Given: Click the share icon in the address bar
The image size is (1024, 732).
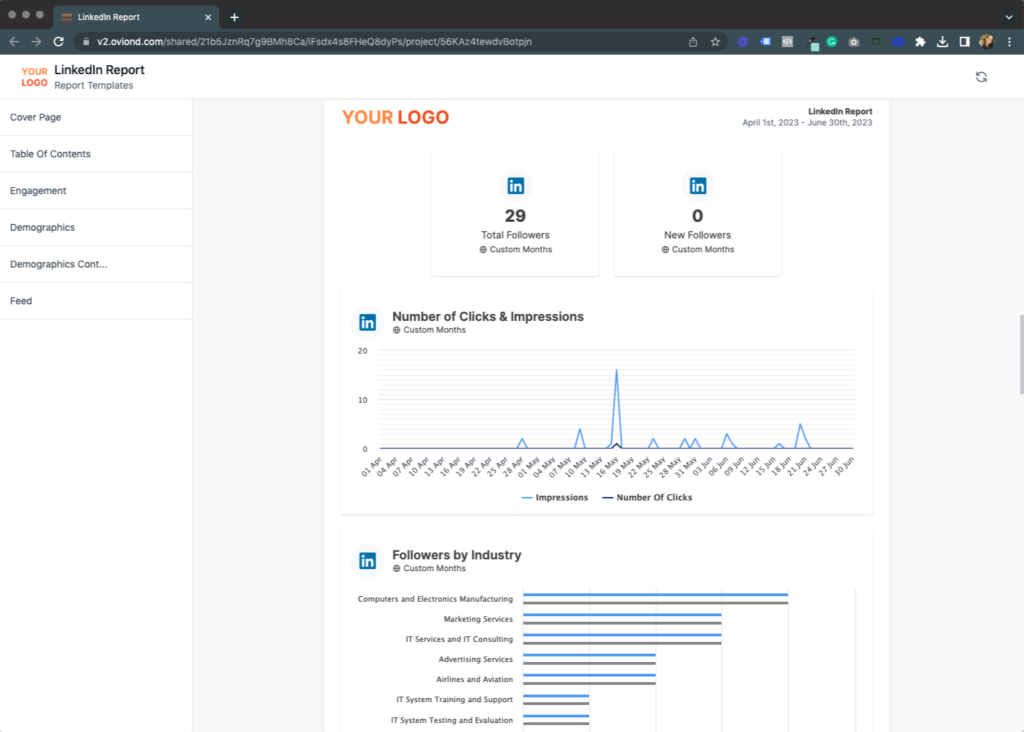Looking at the screenshot, I should tap(693, 42).
